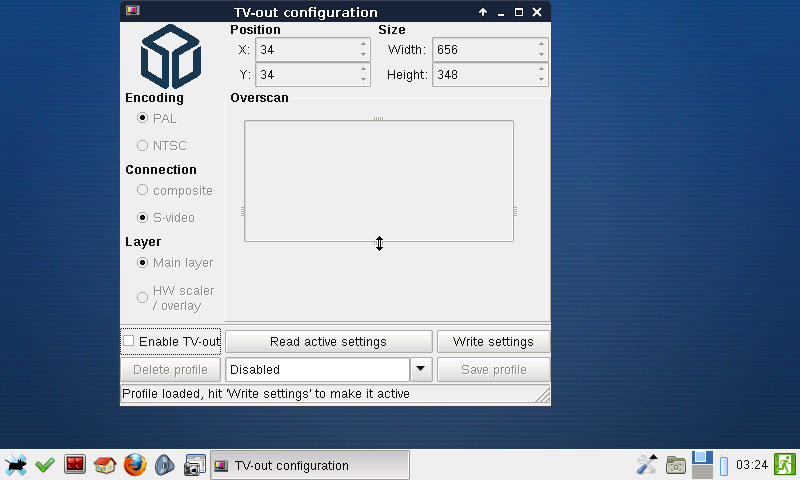Open the Xfce mouse menu icon
The width and height of the screenshot is (800, 480).
pos(15,465)
